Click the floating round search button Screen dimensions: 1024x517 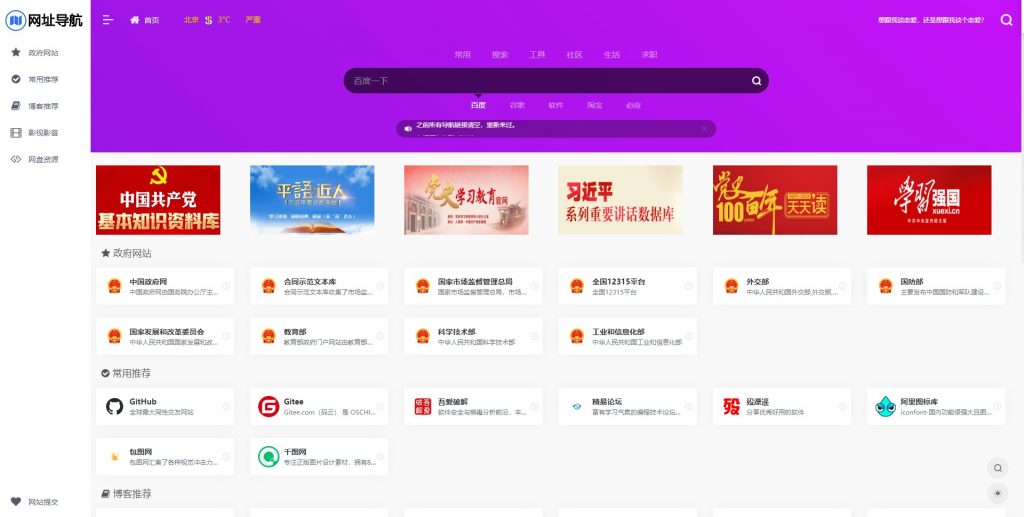(998, 467)
